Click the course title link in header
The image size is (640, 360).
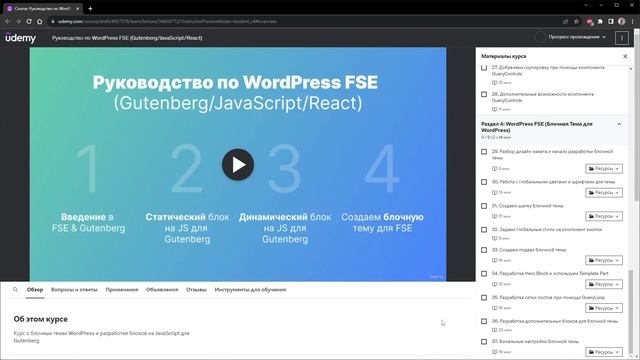click(x=127, y=38)
